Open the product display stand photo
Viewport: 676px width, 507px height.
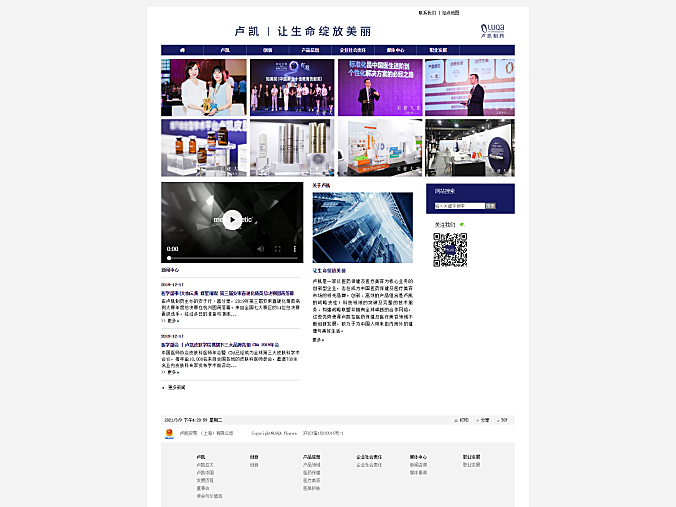[x=380, y=148]
